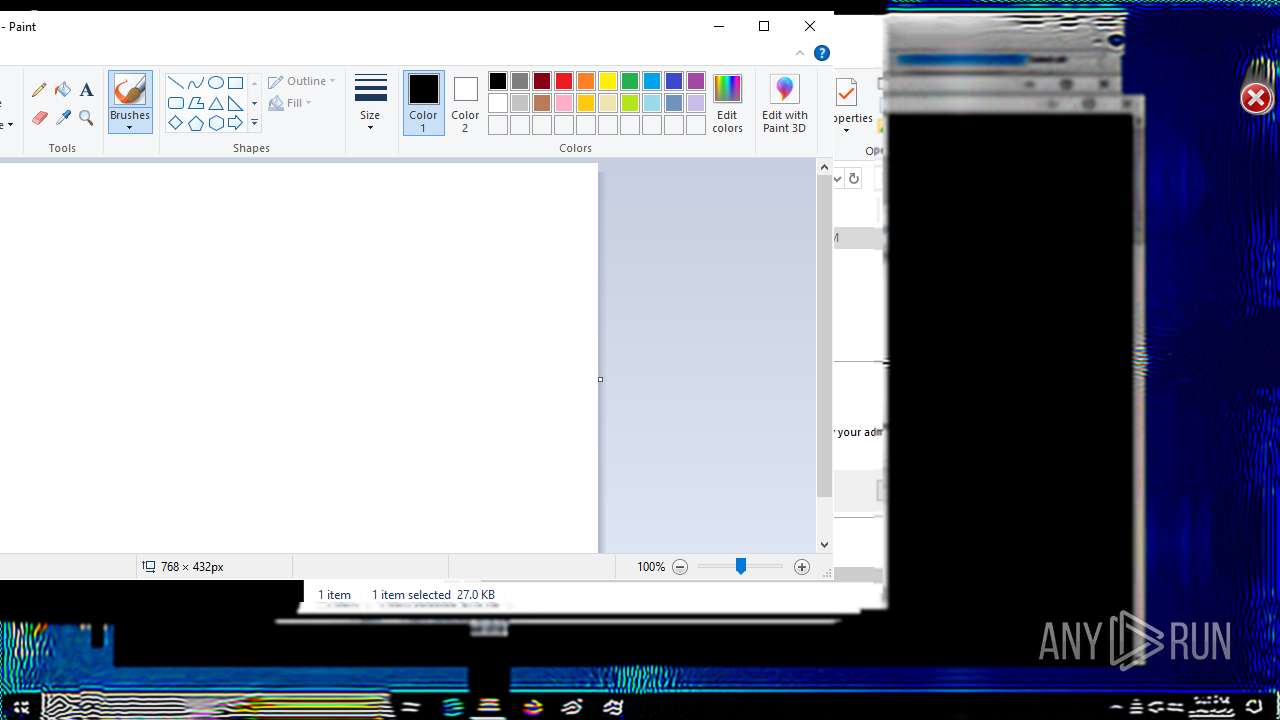Pick the pink color swatch

[x=564, y=103]
